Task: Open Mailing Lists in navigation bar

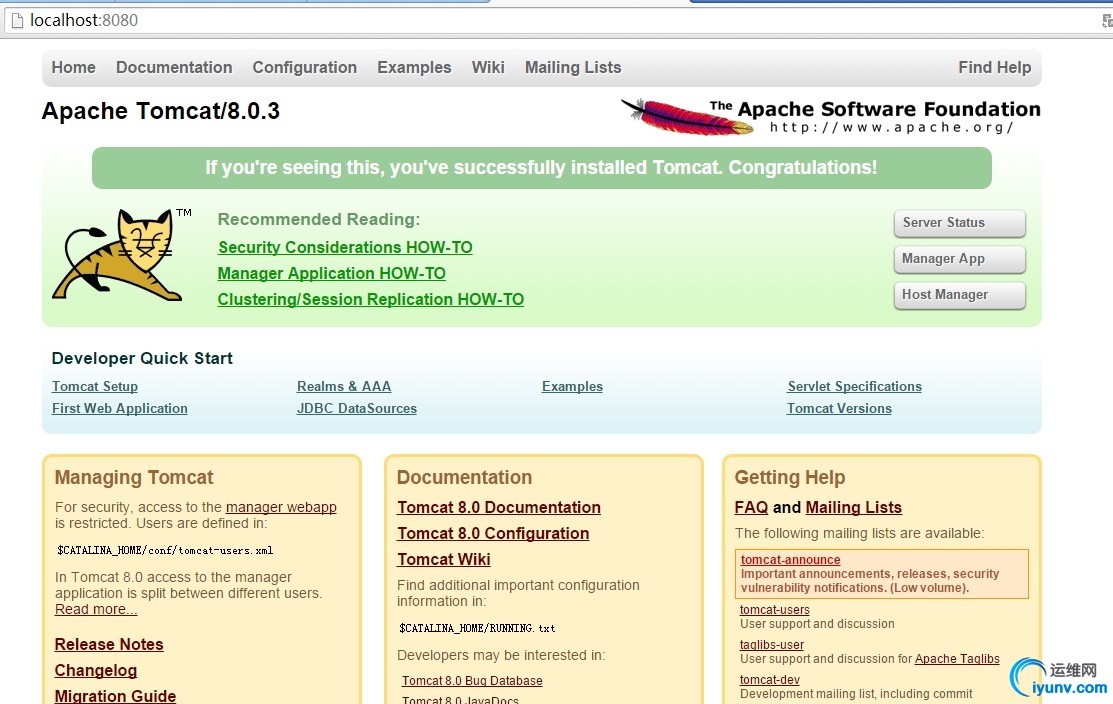Action: [573, 67]
